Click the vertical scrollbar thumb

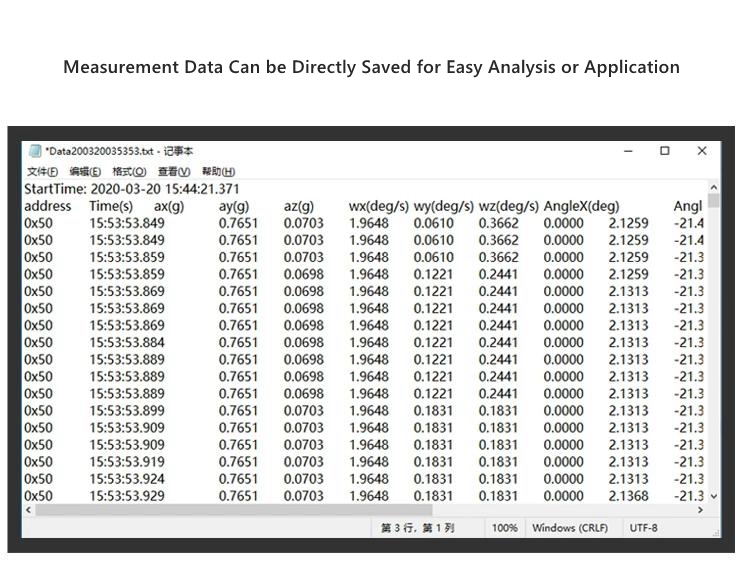[713, 201]
